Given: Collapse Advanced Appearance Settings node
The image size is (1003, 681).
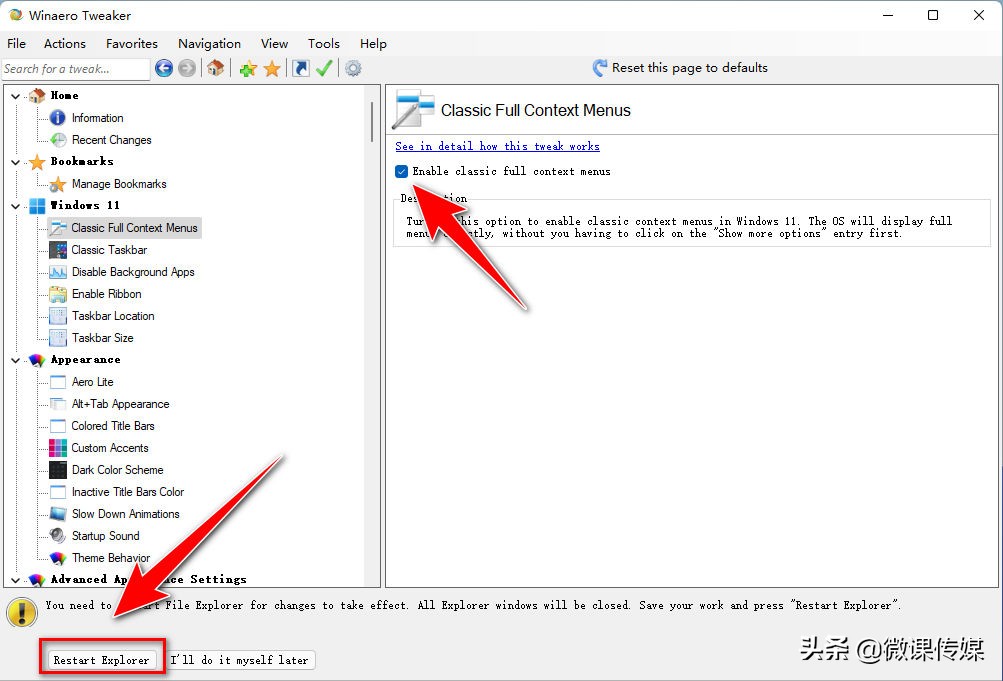Looking at the screenshot, I should [15, 580].
